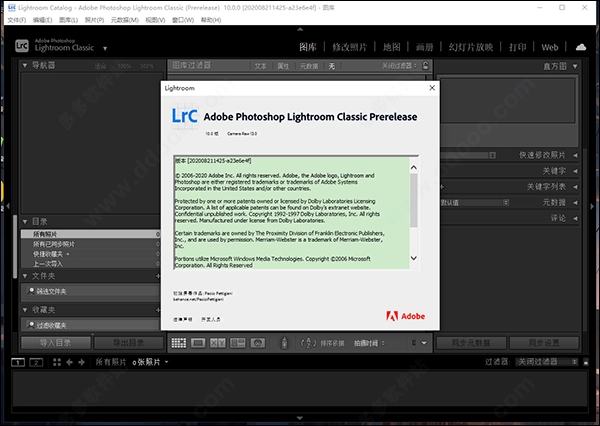
Task: Open survey view in the toolbar
Action: (x=237, y=343)
